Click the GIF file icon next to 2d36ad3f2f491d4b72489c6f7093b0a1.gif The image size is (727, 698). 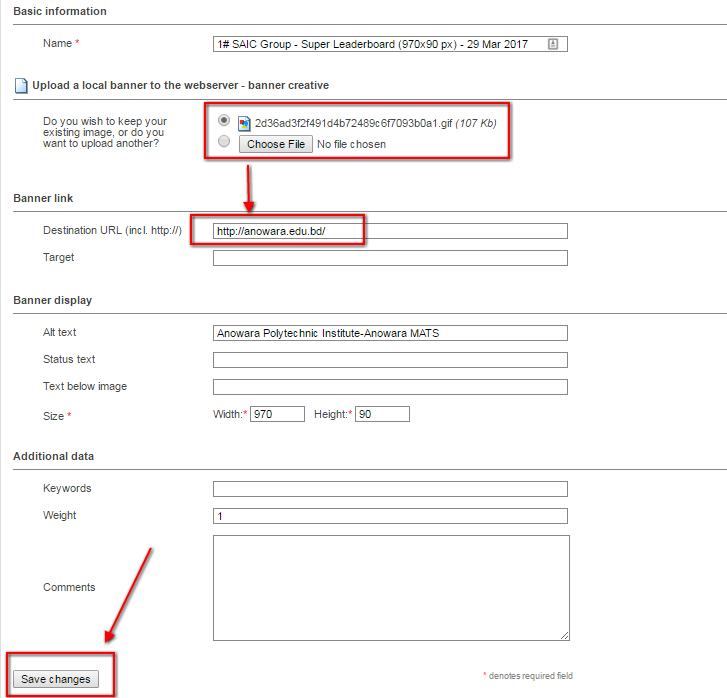coord(244,123)
